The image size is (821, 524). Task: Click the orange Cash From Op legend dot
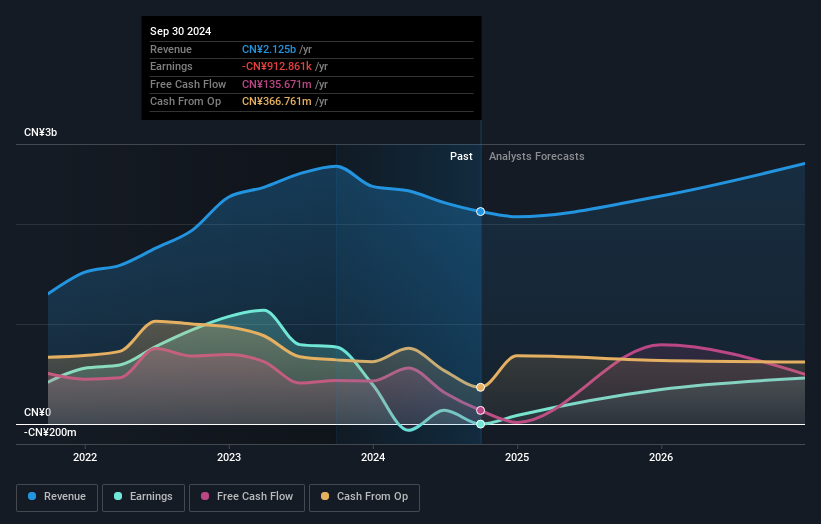pyautogui.click(x=325, y=496)
